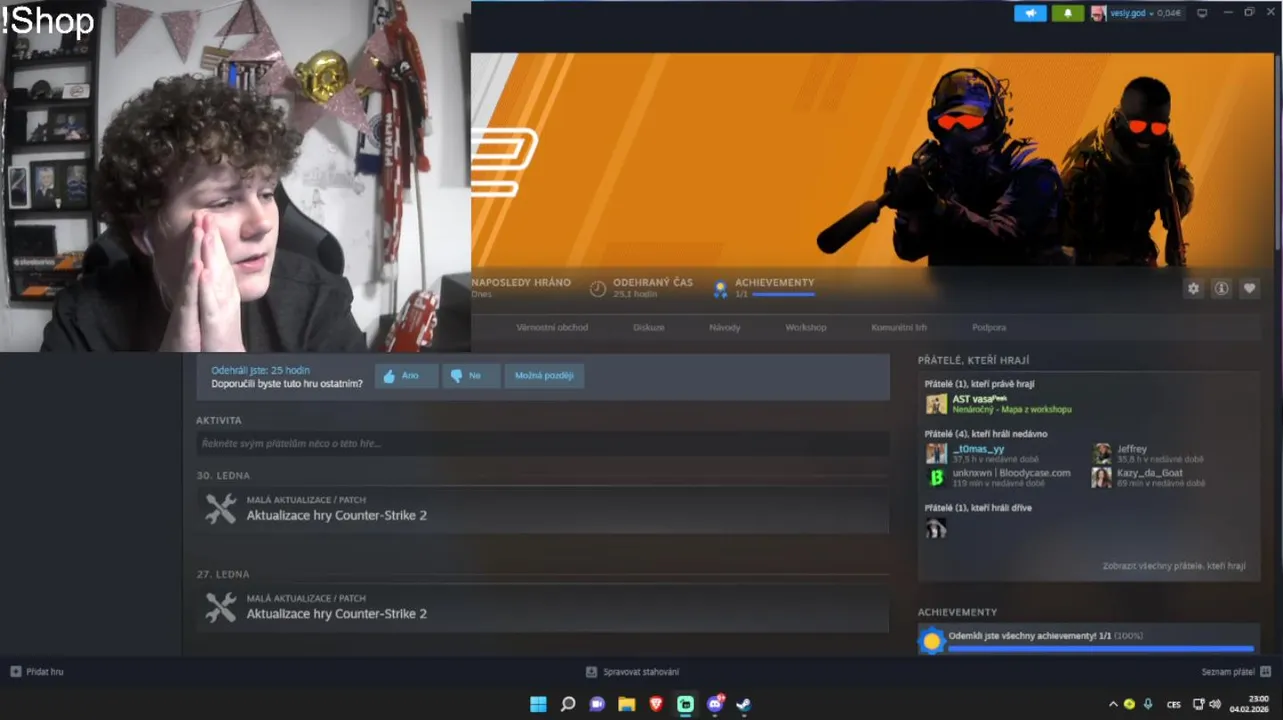
Task: Open the Věrnostní obchod tab
Action: coord(552,327)
